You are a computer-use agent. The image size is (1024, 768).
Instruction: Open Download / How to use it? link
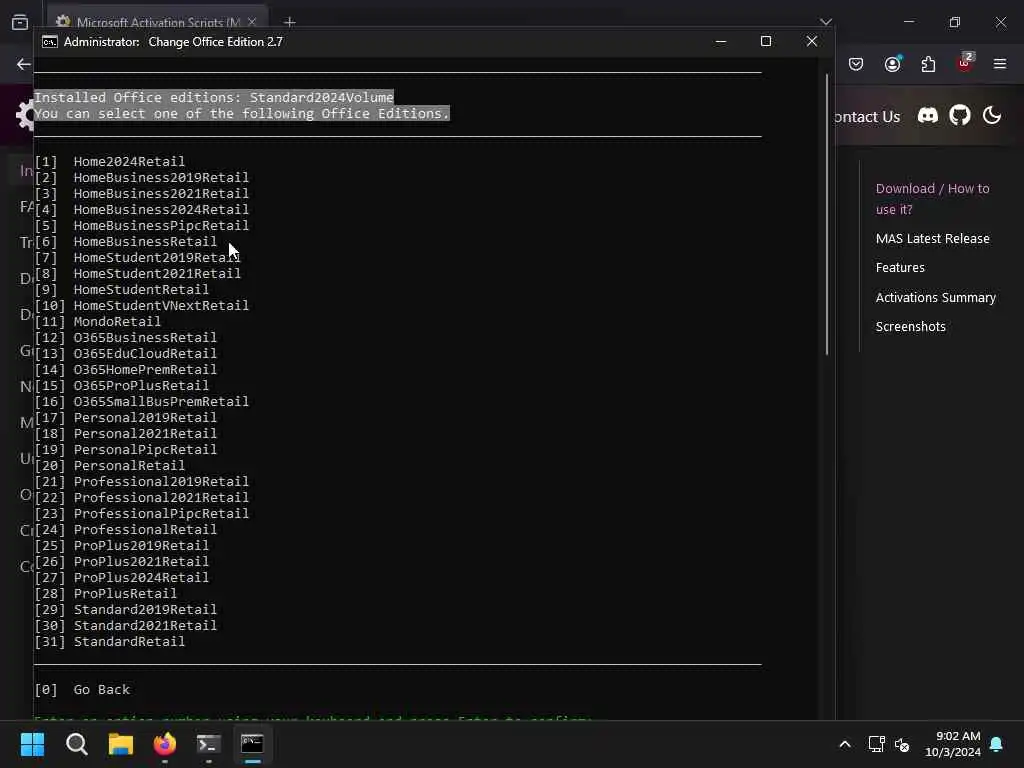(x=933, y=199)
